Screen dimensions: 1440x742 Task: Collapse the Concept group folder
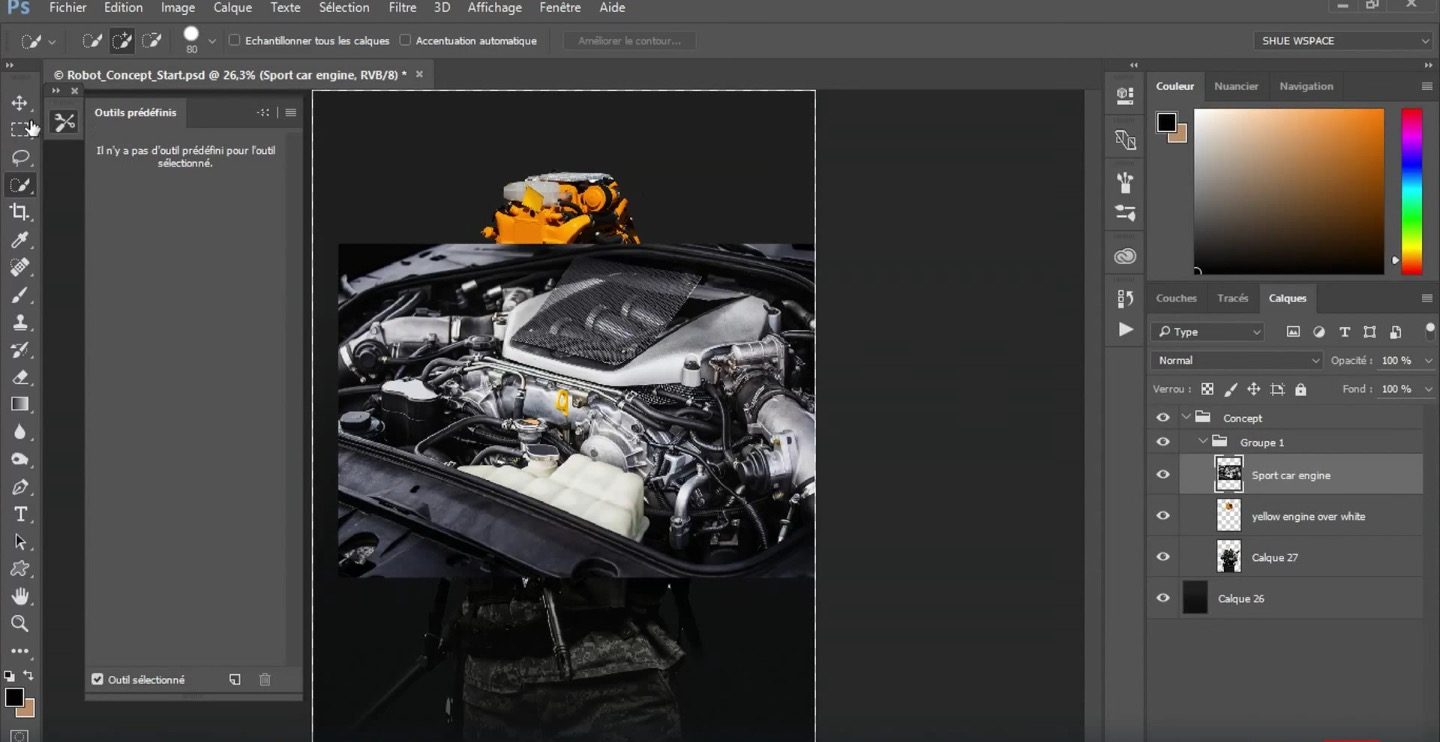click(x=1186, y=418)
